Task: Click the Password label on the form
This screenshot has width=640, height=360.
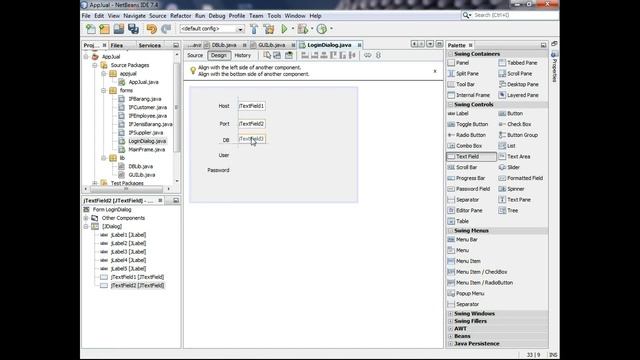Action: (218, 170)
